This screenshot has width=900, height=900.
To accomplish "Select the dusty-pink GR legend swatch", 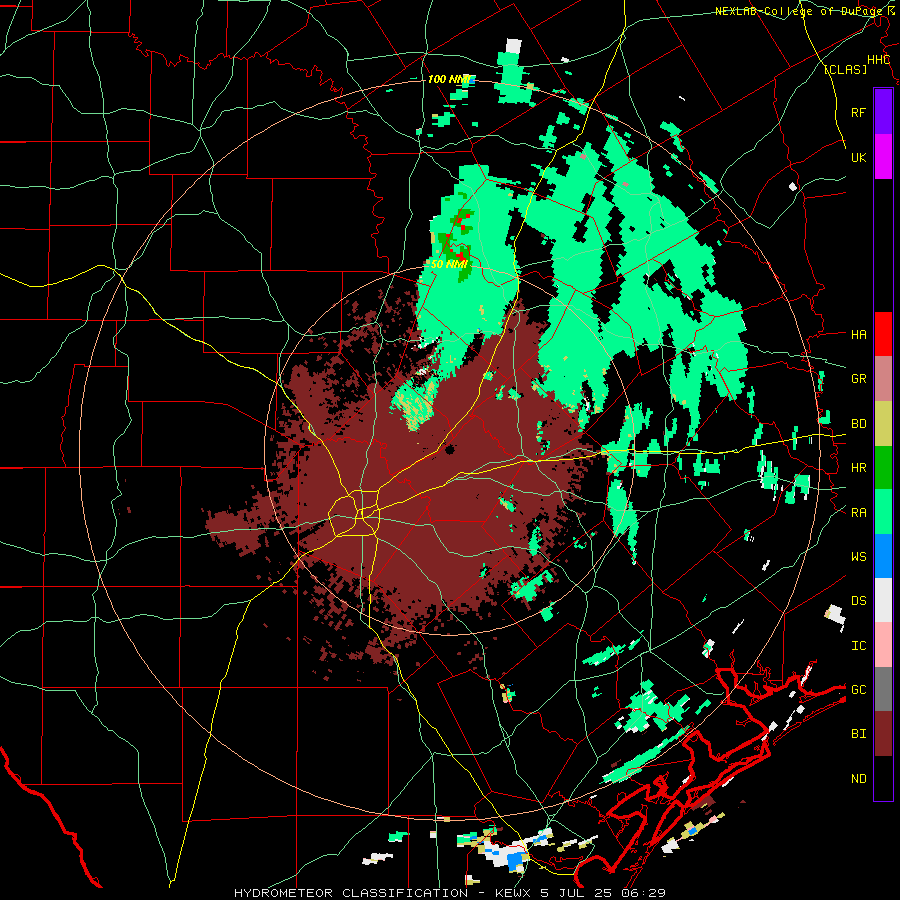I will tap(883, 379).
